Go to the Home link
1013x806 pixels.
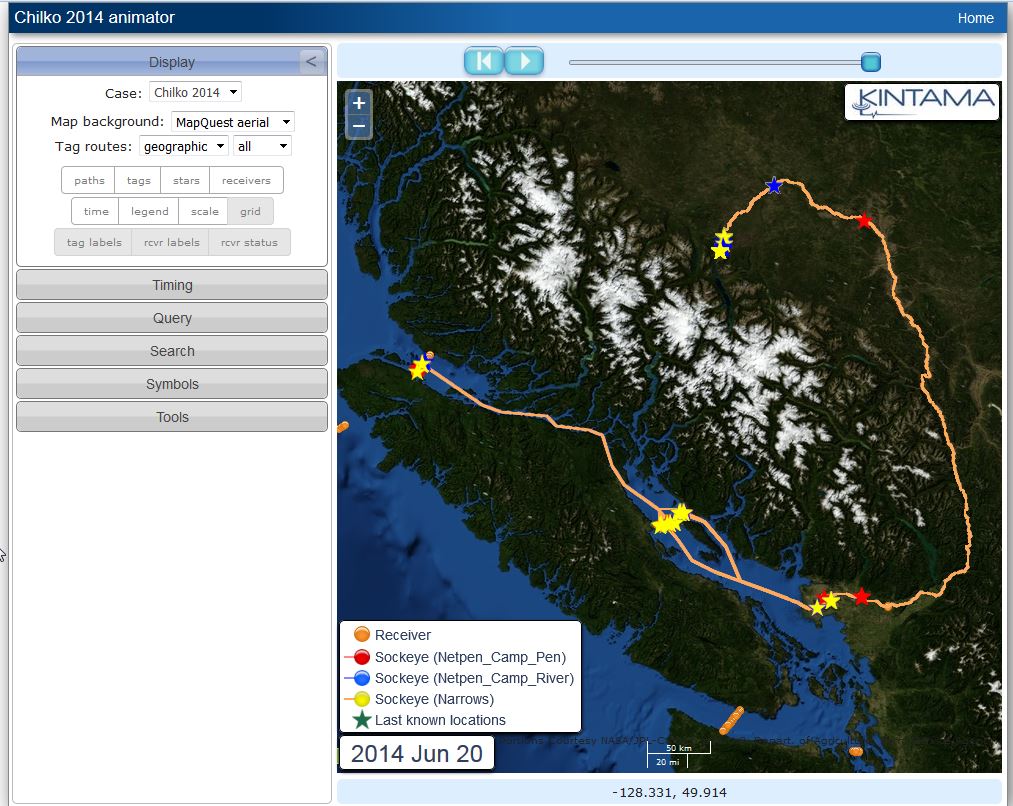(x=975, y=18)
